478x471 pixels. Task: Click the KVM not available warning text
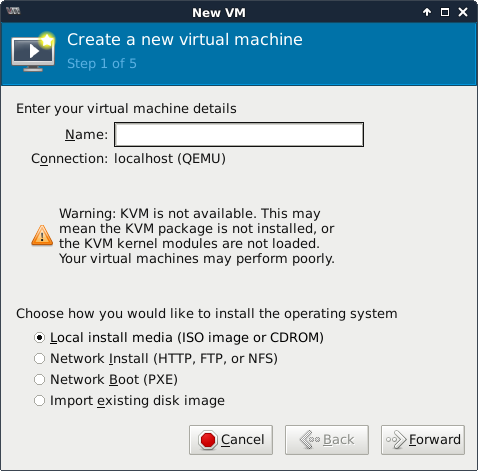197,236
